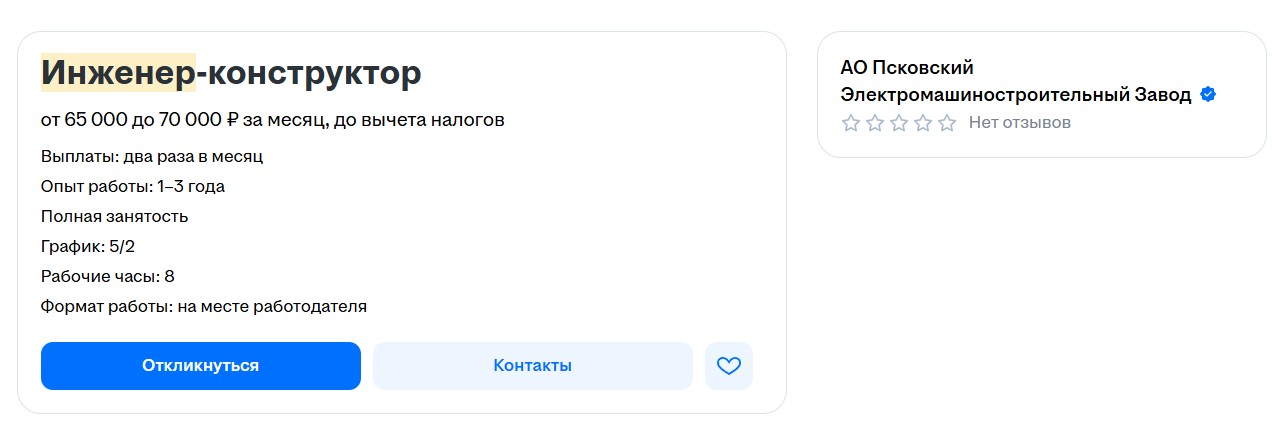Click the fourth rating star

pos(923,123)
